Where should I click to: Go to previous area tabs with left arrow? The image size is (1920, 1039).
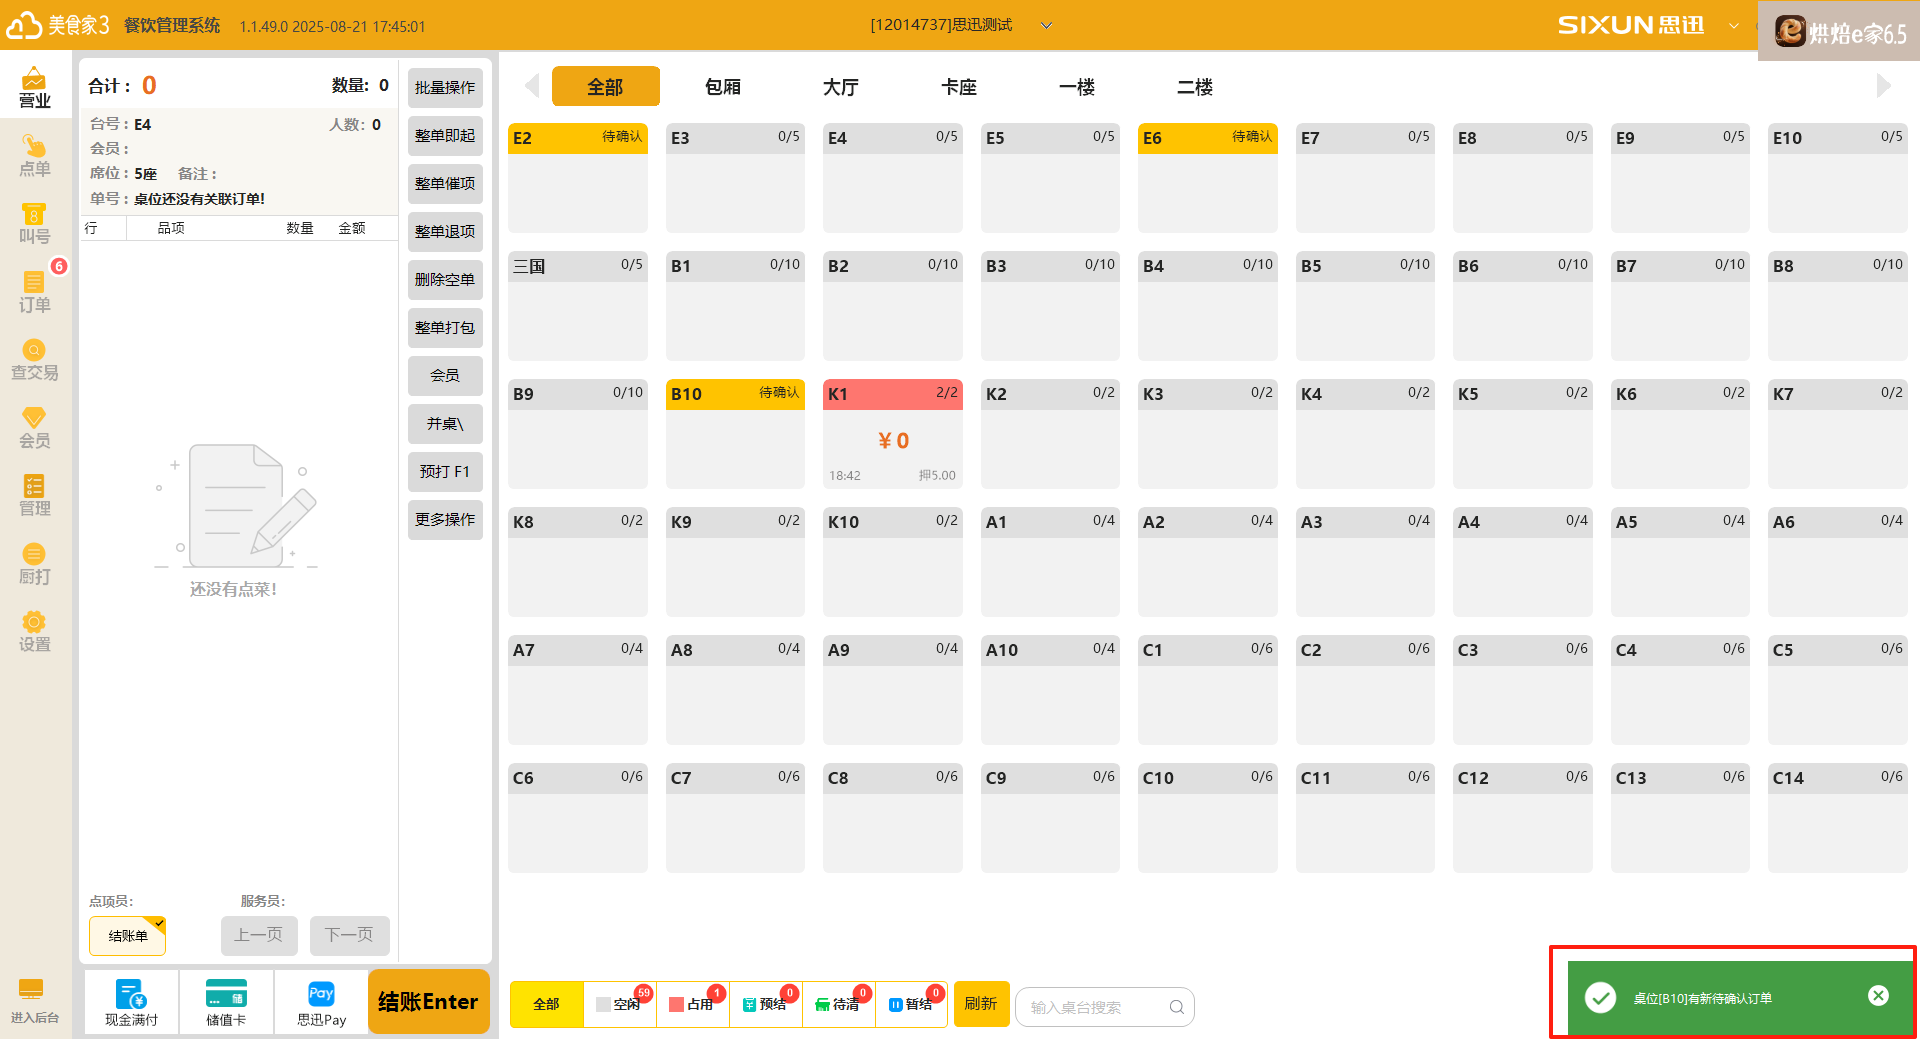tap(532, 86)
